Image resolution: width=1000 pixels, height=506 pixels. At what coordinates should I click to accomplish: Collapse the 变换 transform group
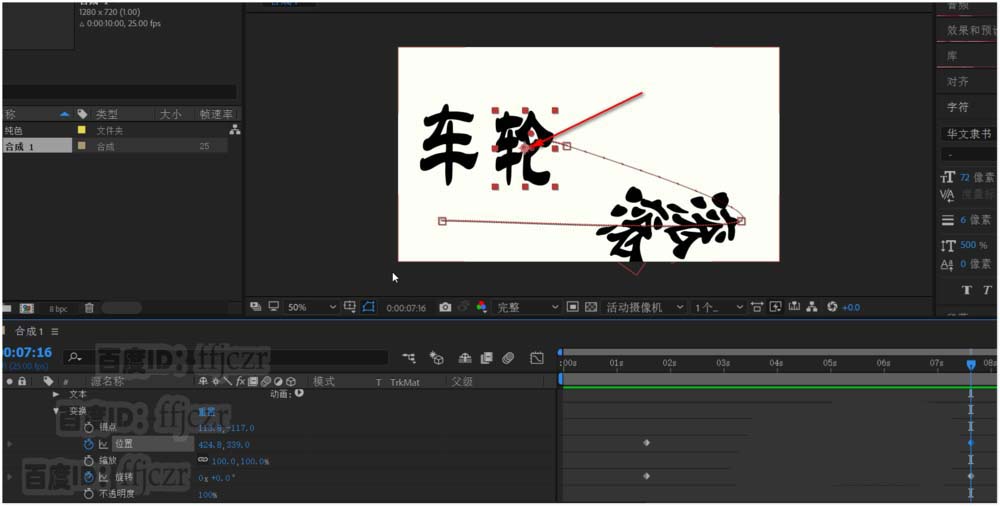(x=56, y=411)
